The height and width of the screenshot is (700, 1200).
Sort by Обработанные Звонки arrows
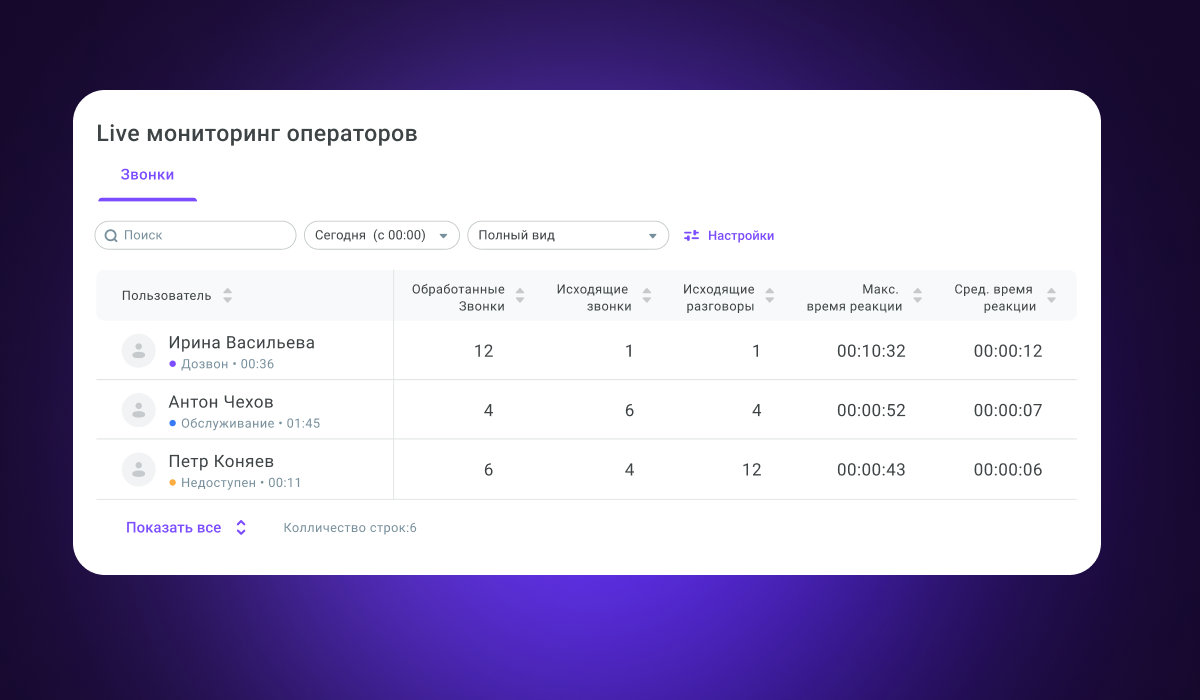pyautogui.click(x=520, y=296)
